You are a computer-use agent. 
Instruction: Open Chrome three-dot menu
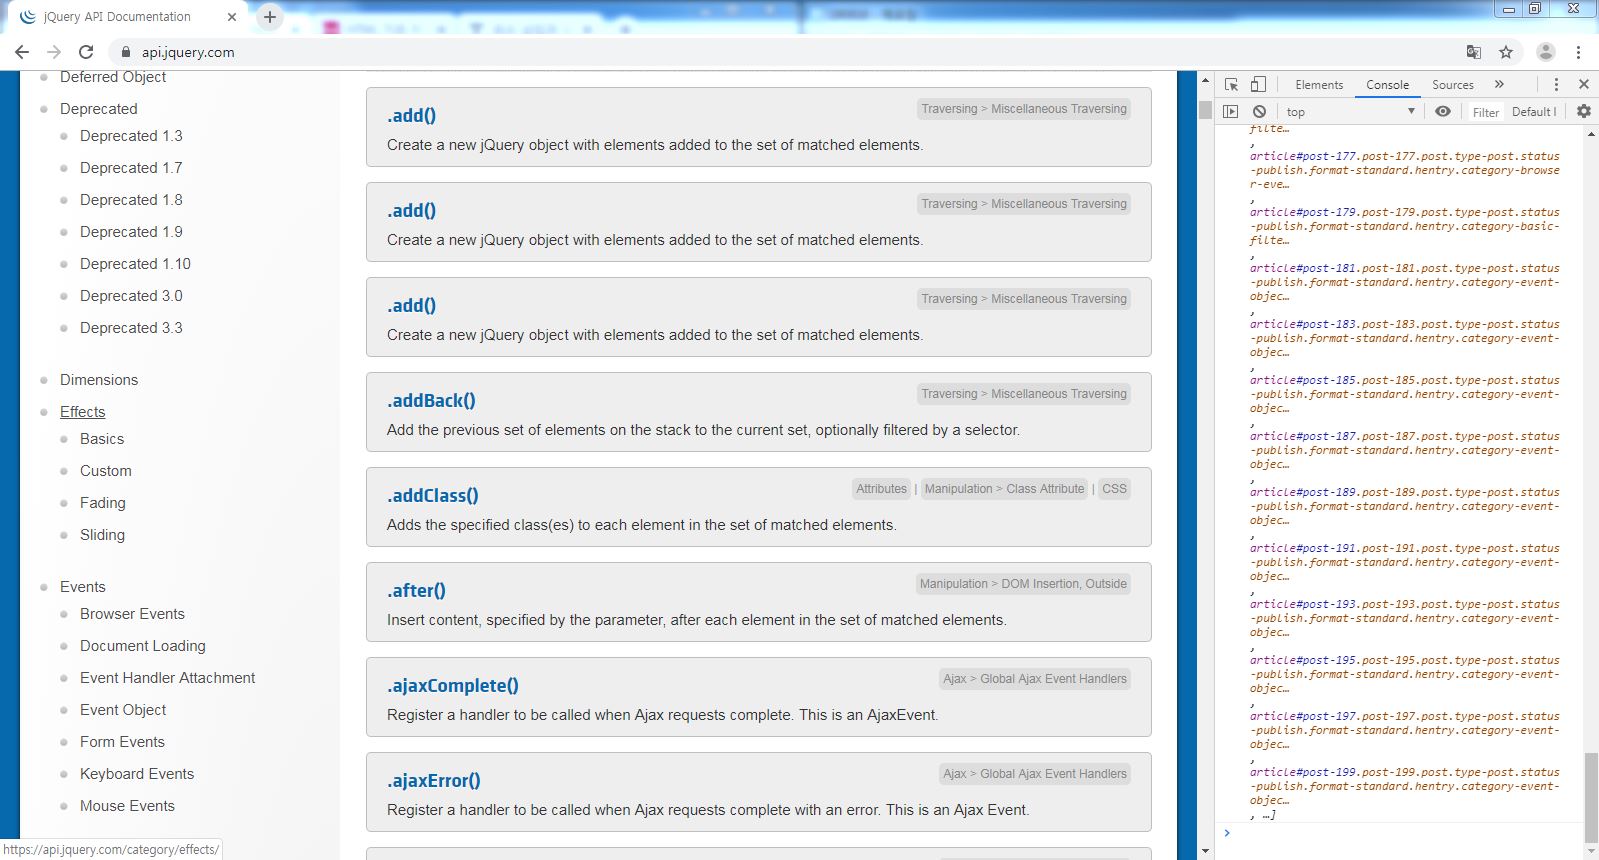tap(1578, 52)
